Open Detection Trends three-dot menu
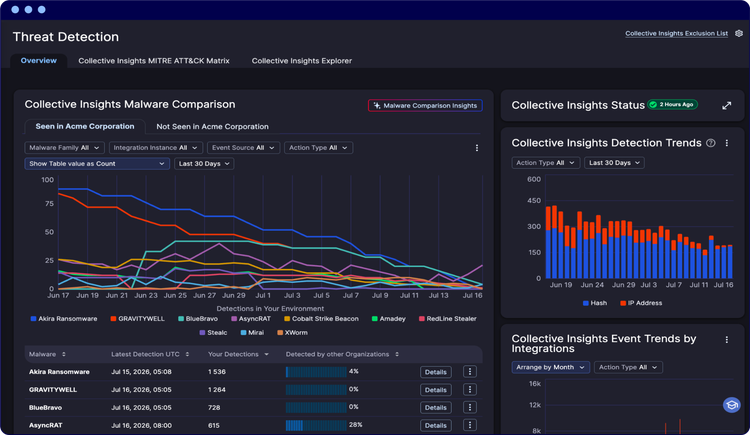Image resolution: width=750 pixels, height=435 pixels. pyautogui.click(x=727, y=143)
